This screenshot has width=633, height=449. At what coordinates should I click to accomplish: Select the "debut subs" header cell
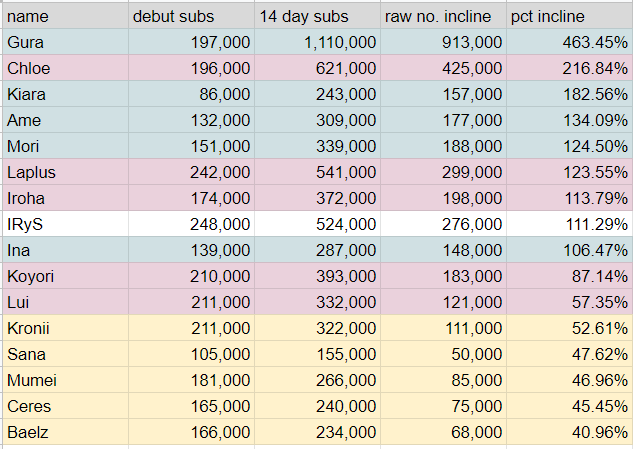tap(191, 16)
